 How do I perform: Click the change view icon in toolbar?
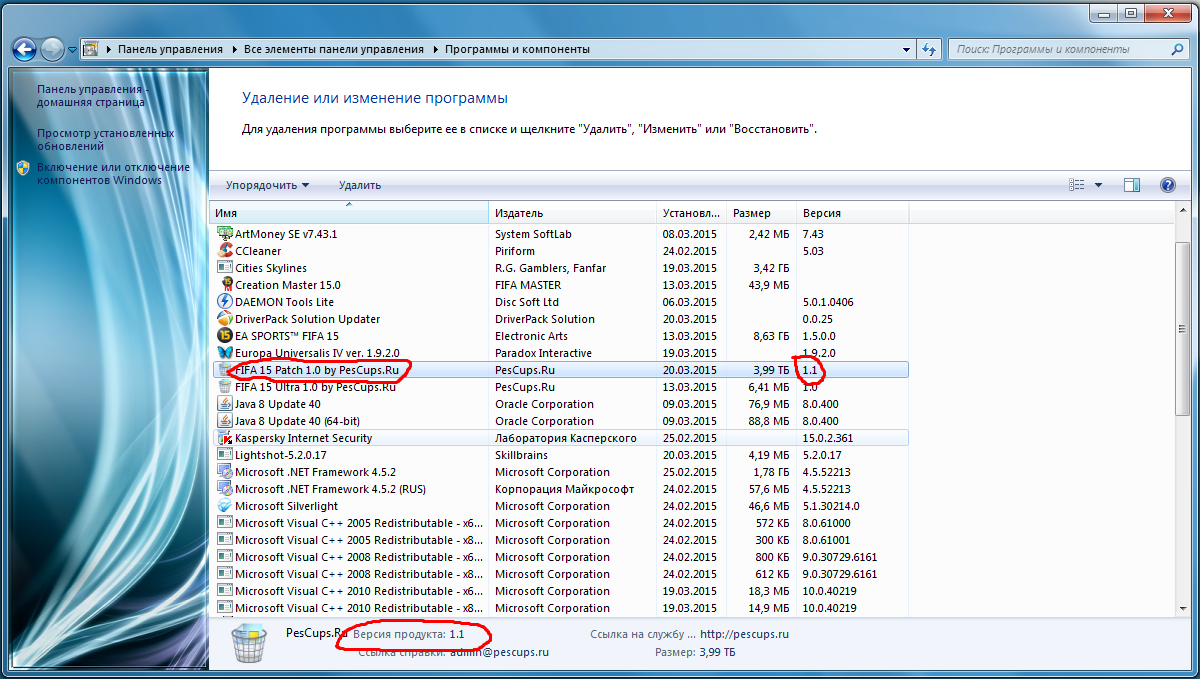(x=1077, y=185)
